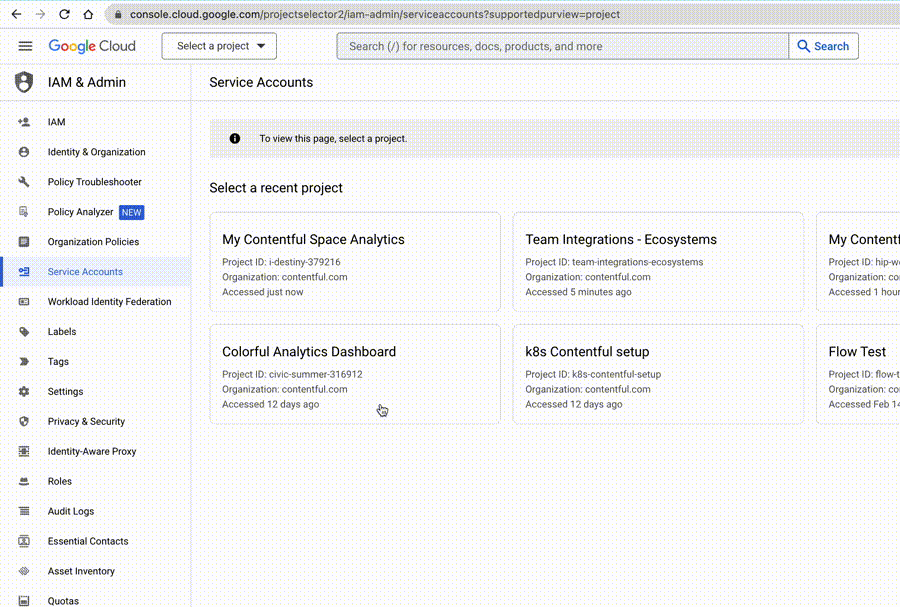Click the IAM person-add icon
The image size is (900, 607).
point(24,122)
